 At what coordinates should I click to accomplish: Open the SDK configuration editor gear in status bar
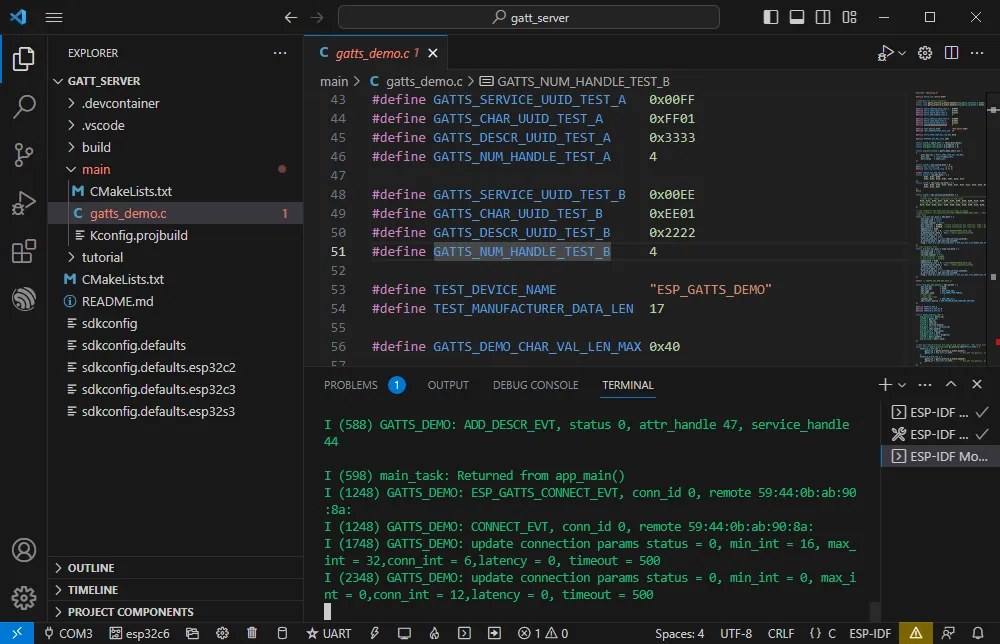pyautogui.click(x=222, y=633)
